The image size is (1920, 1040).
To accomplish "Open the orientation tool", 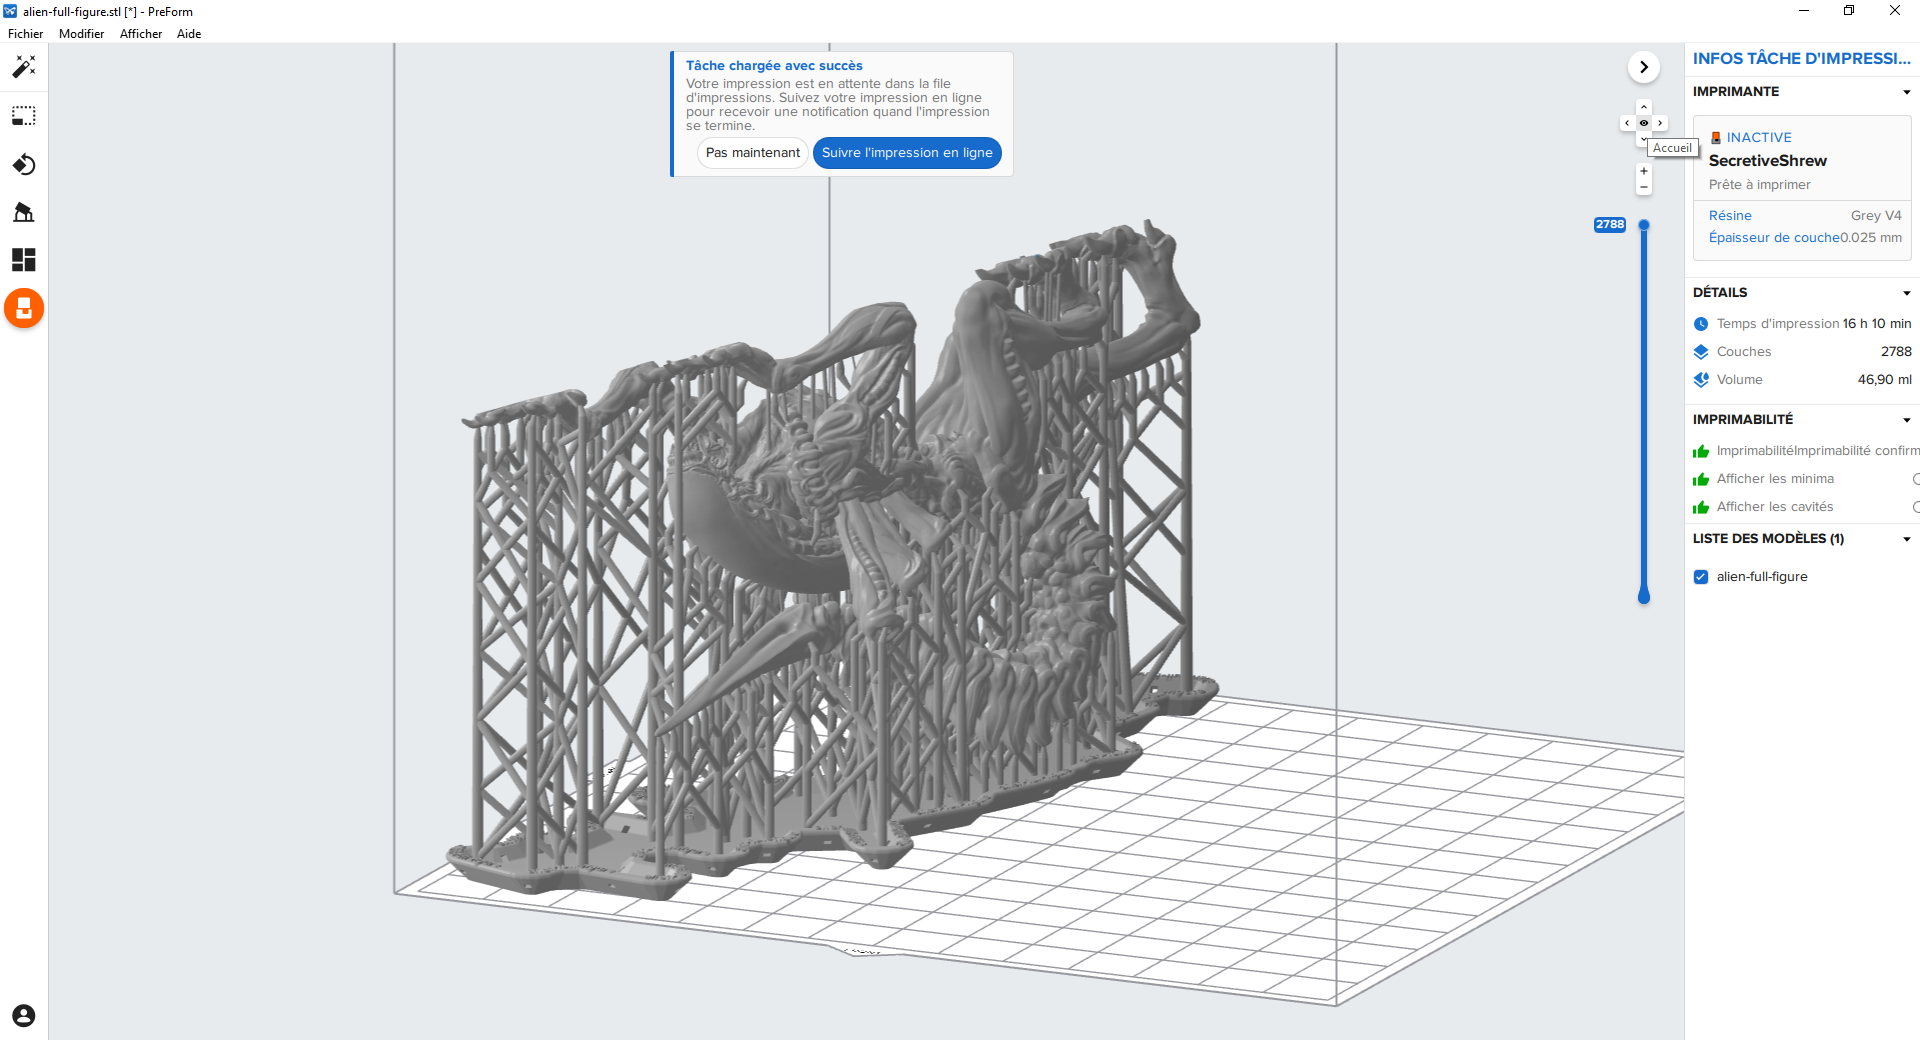I will pos(24,164).
